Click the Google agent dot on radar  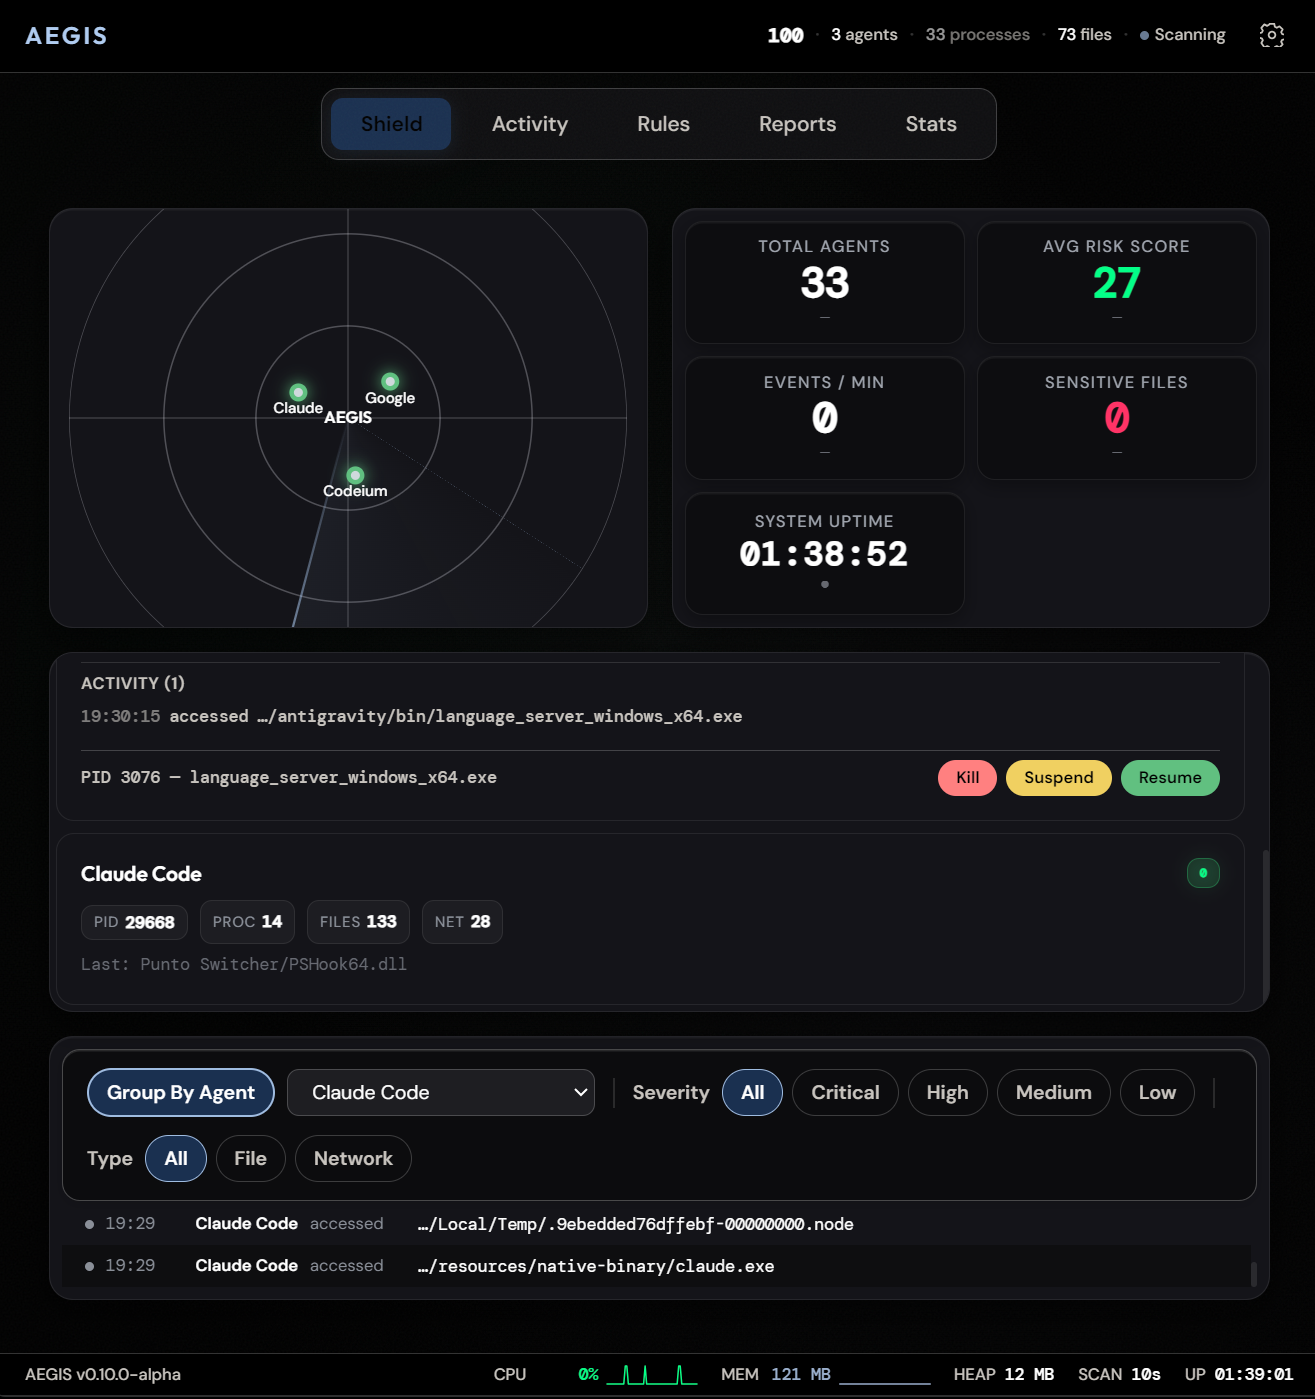point(390,381)
